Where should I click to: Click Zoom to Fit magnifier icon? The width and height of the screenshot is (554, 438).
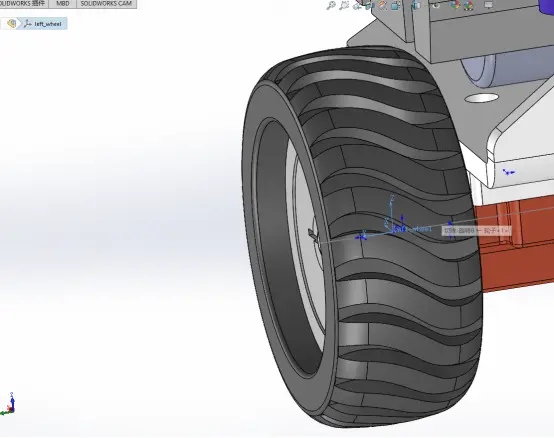[331, 5]
